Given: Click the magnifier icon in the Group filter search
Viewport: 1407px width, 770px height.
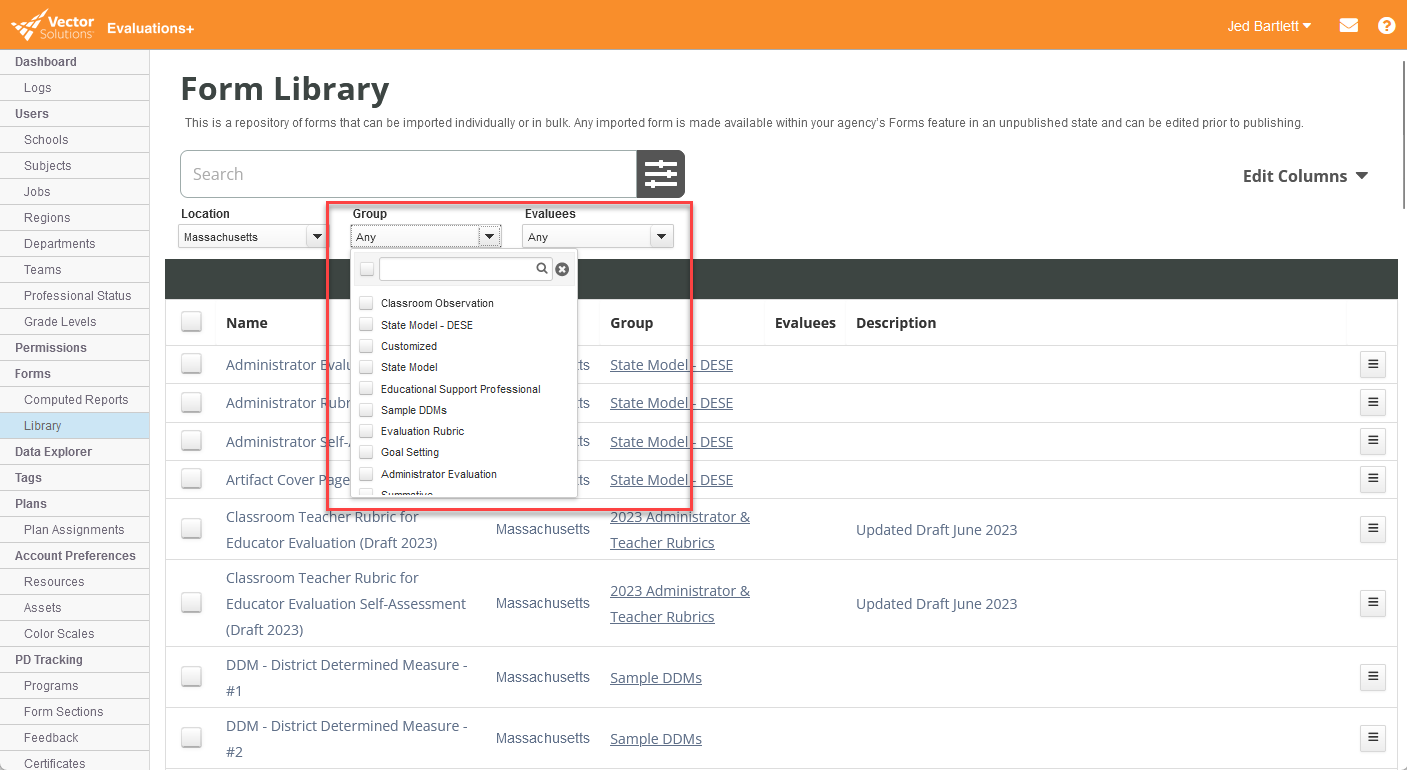Looking at the screenshot, I should (541, 268).
